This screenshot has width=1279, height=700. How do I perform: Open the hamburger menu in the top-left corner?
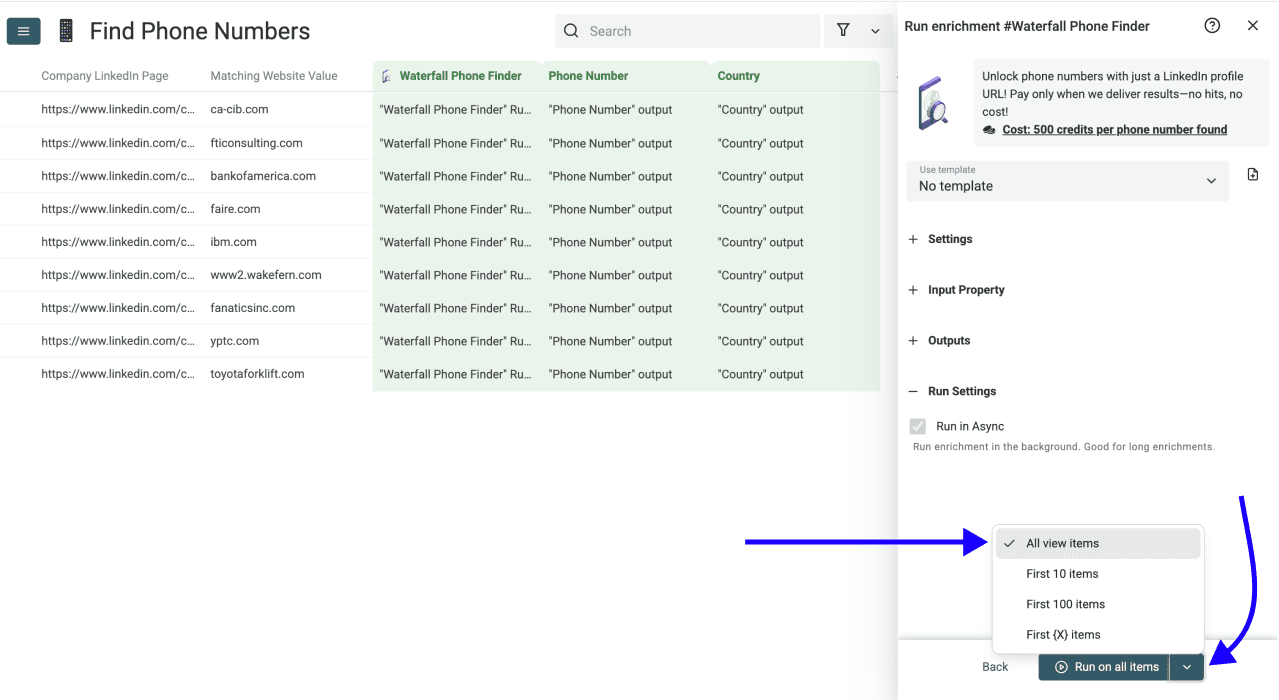coord(23,30)
